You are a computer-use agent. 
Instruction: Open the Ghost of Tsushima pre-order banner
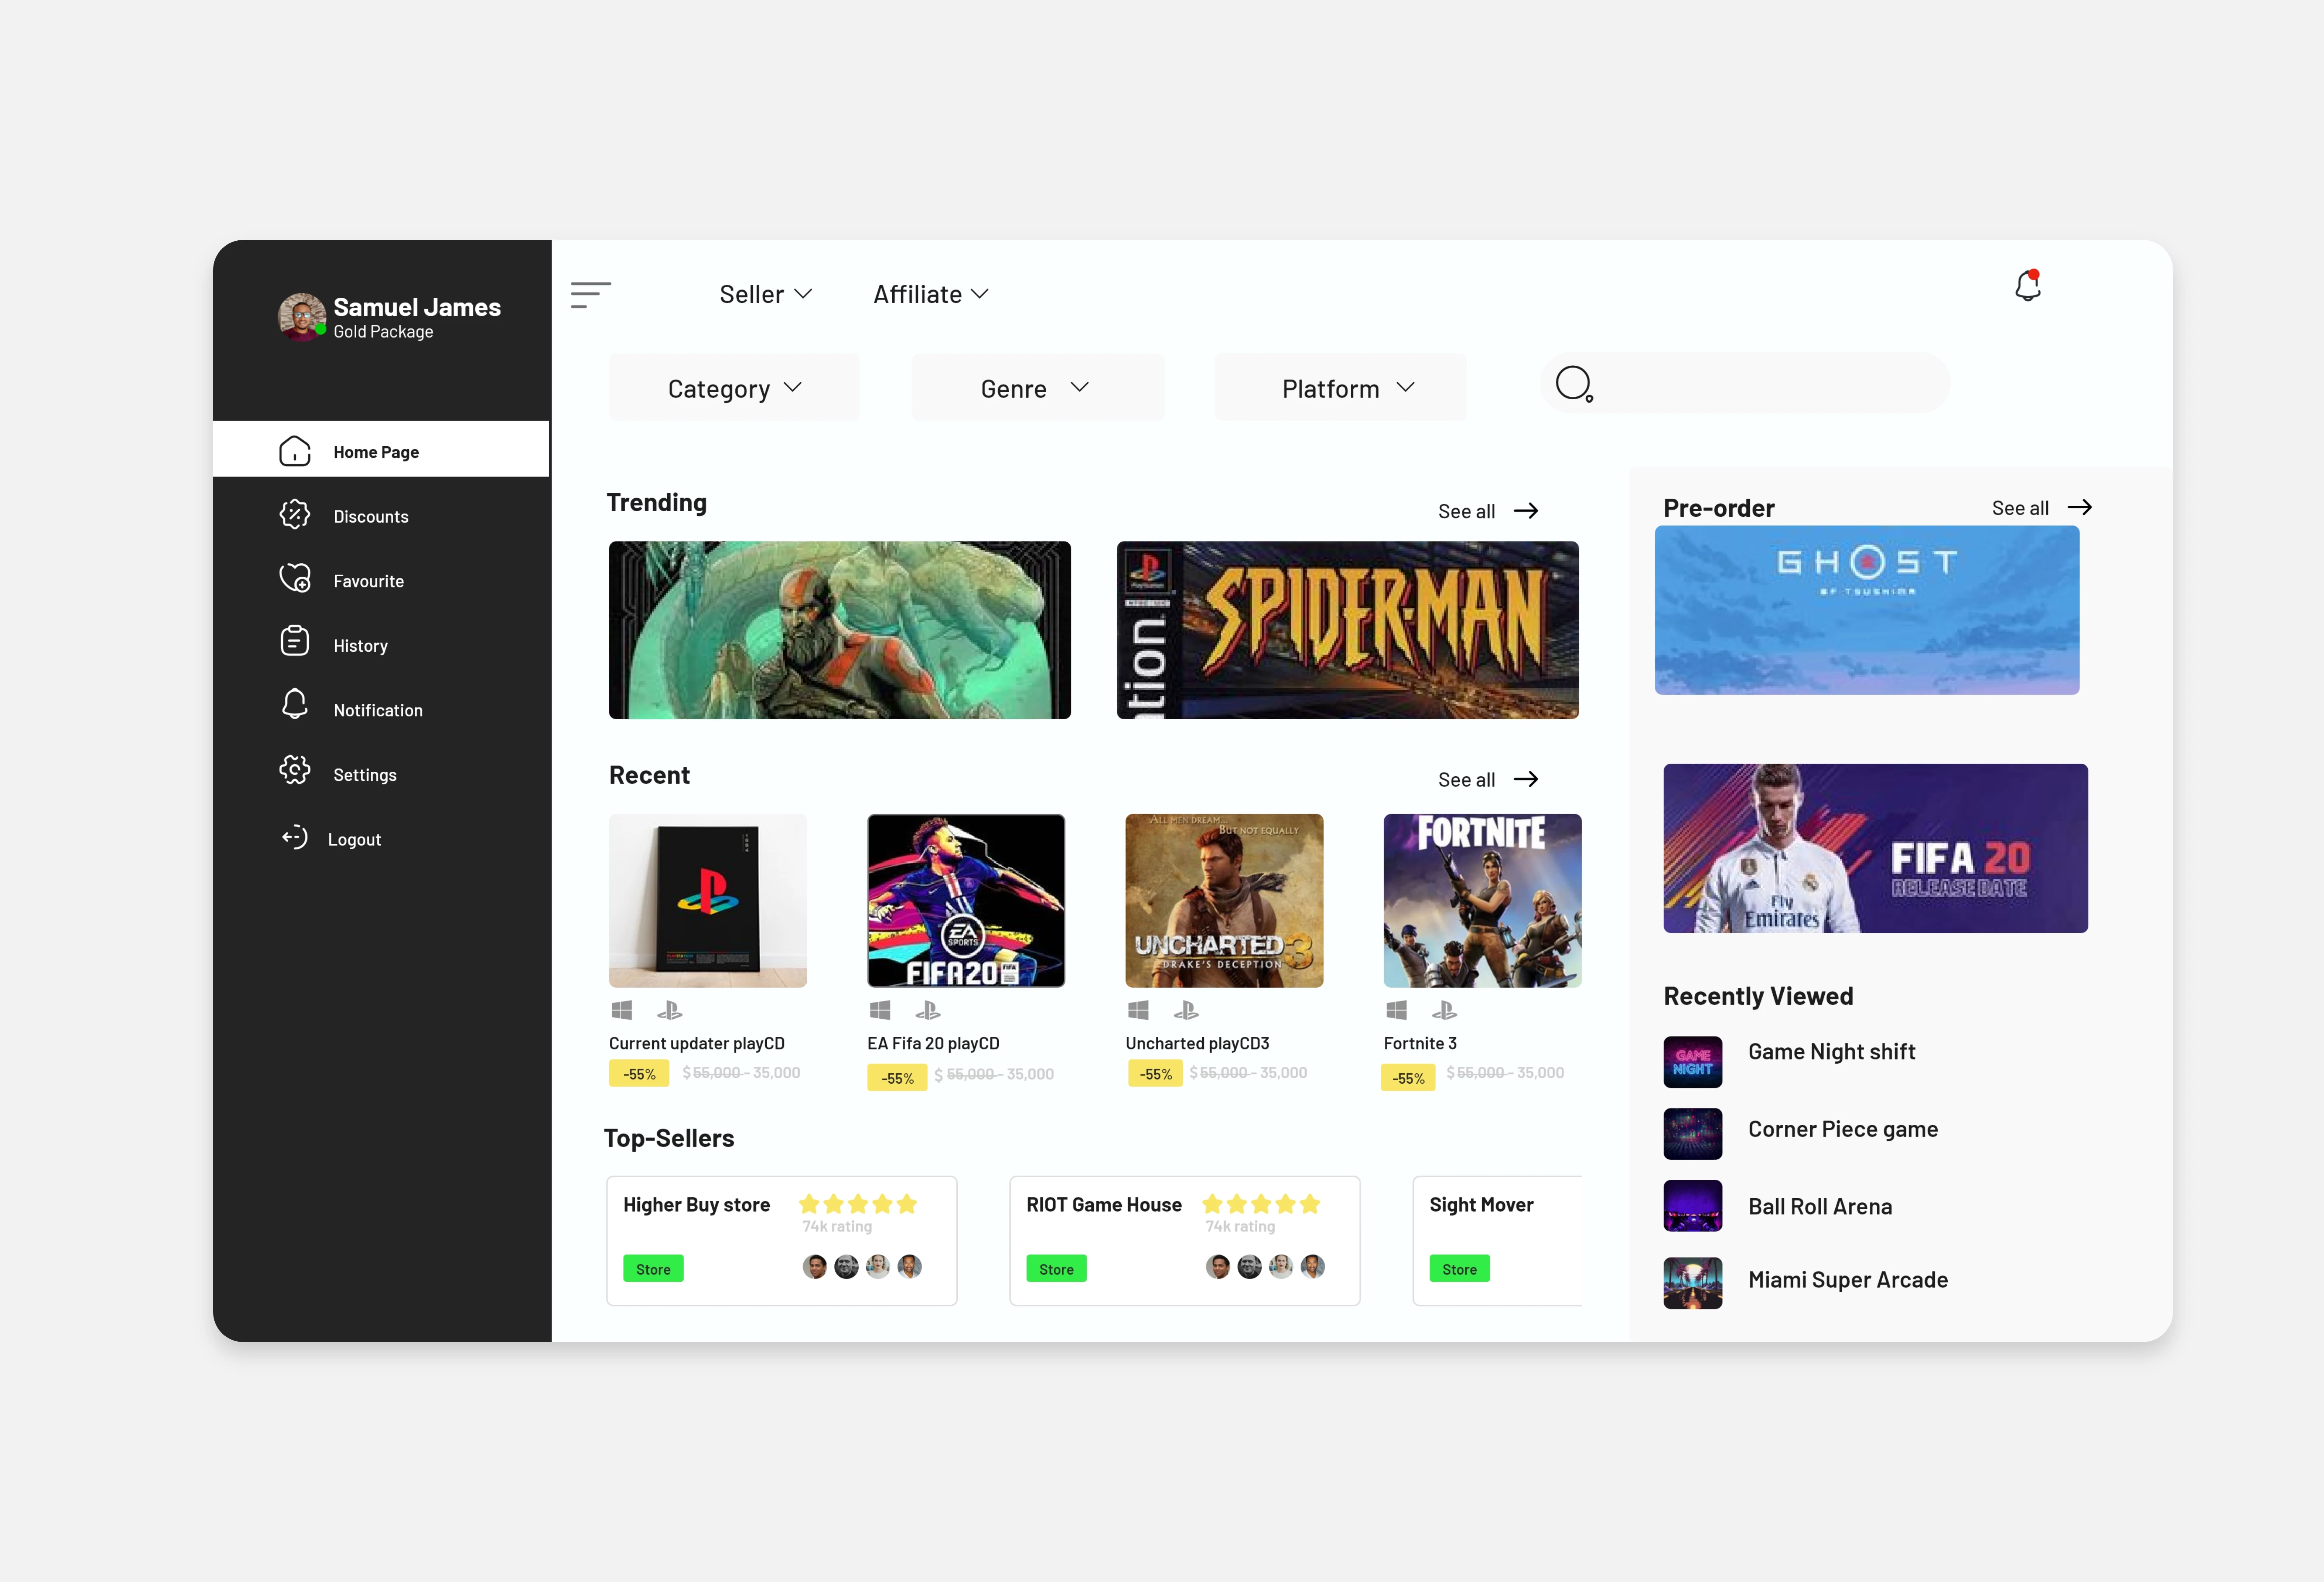coord(1867,610)
